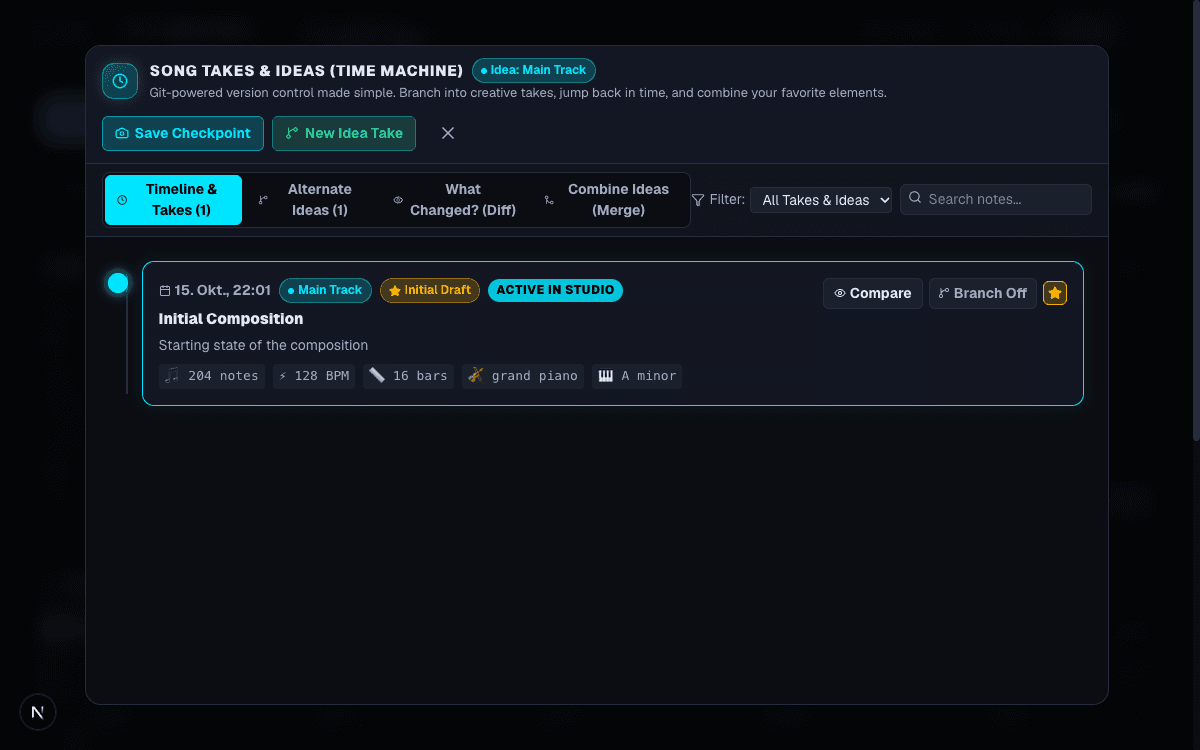Focus the Search notes field
This screenshot has height=750, width=1200.
click(996, 199)
